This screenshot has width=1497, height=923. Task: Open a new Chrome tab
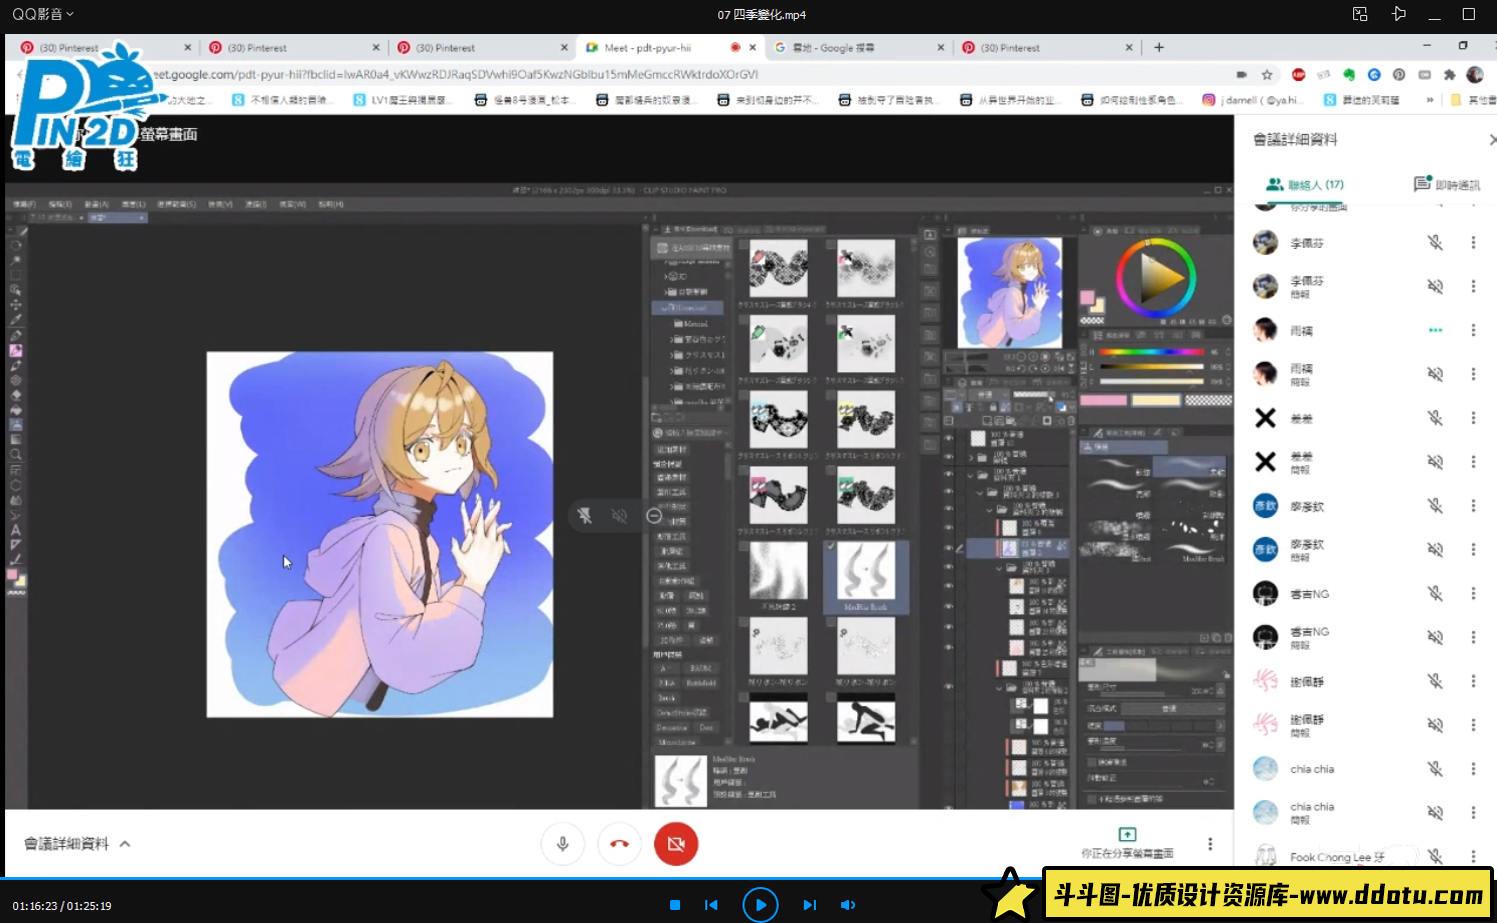pyautogui.click(x=1159, y=47)
